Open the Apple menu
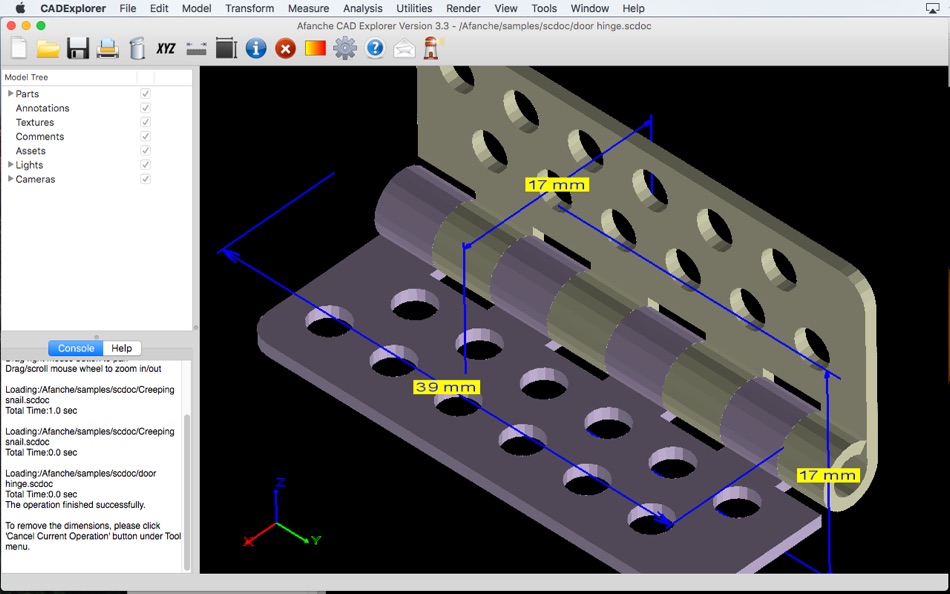This screenshot has width=950, height=594. 19,8
